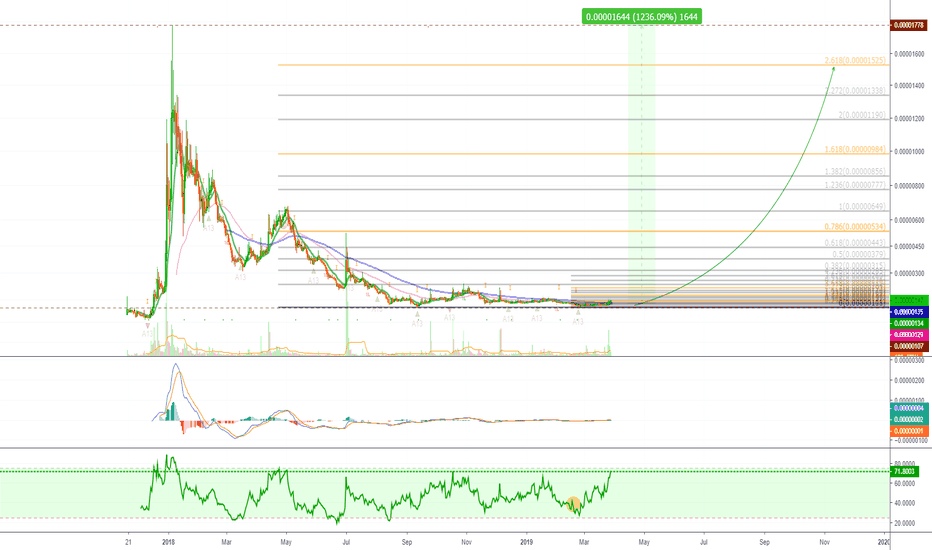The image size is (932, 550).
Task: Click the 0.618(0.00000443) Fibonacci label
Action: pyautogui.click(x=855, y=243)
